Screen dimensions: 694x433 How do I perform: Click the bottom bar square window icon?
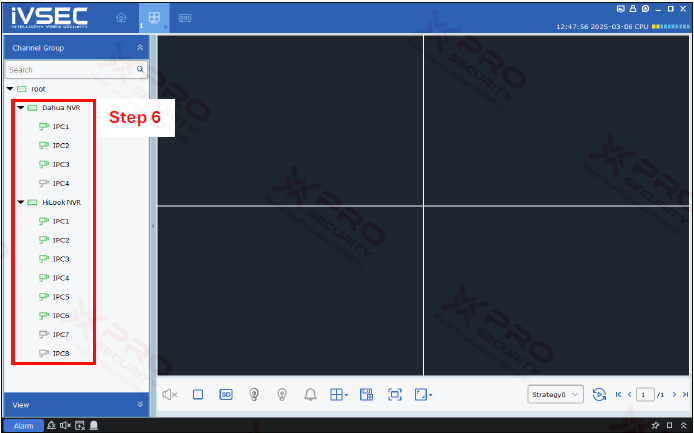(x=670, y=425)
